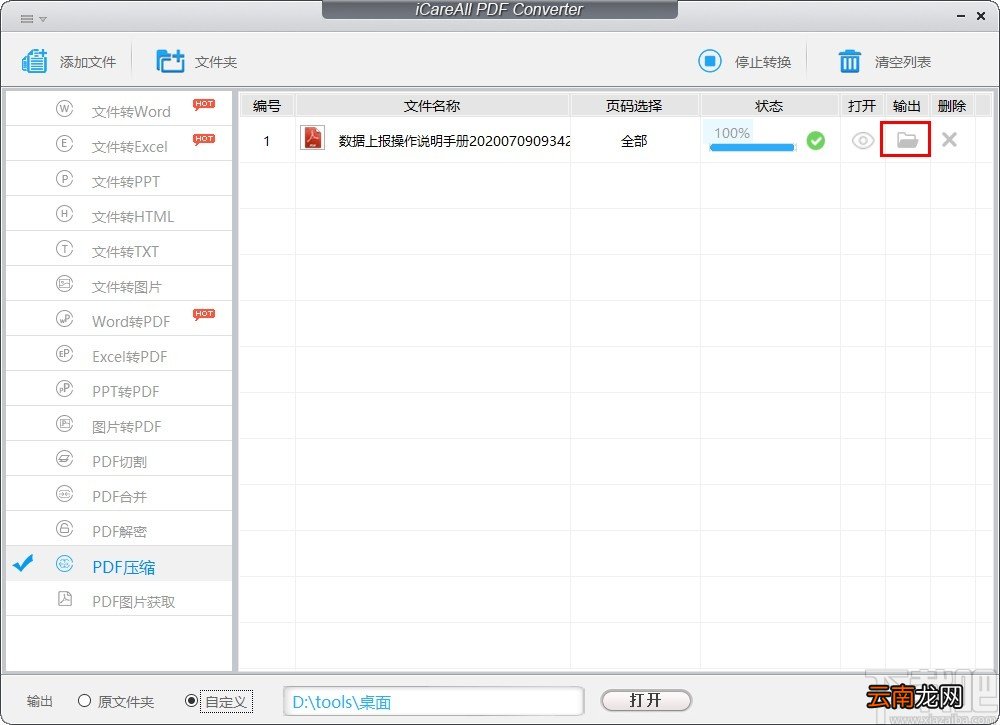Click the 输出 column header
This screenshot has height=725, width=1000.
[907, 106]
